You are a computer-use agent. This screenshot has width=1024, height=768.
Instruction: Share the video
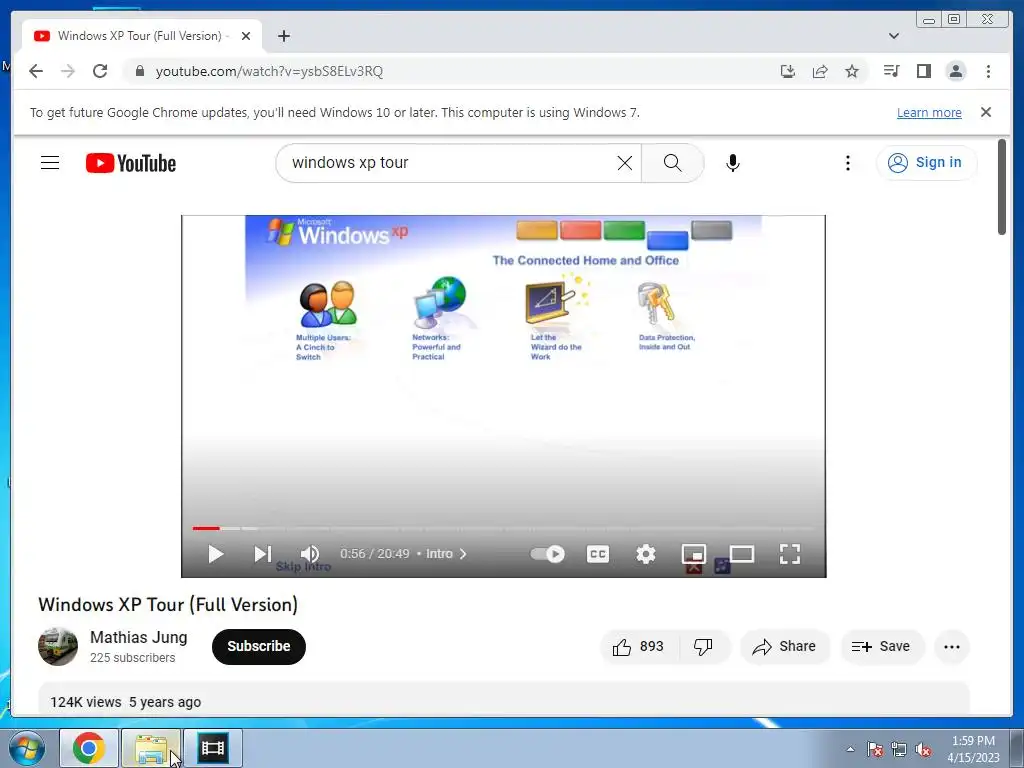(784, 647)
